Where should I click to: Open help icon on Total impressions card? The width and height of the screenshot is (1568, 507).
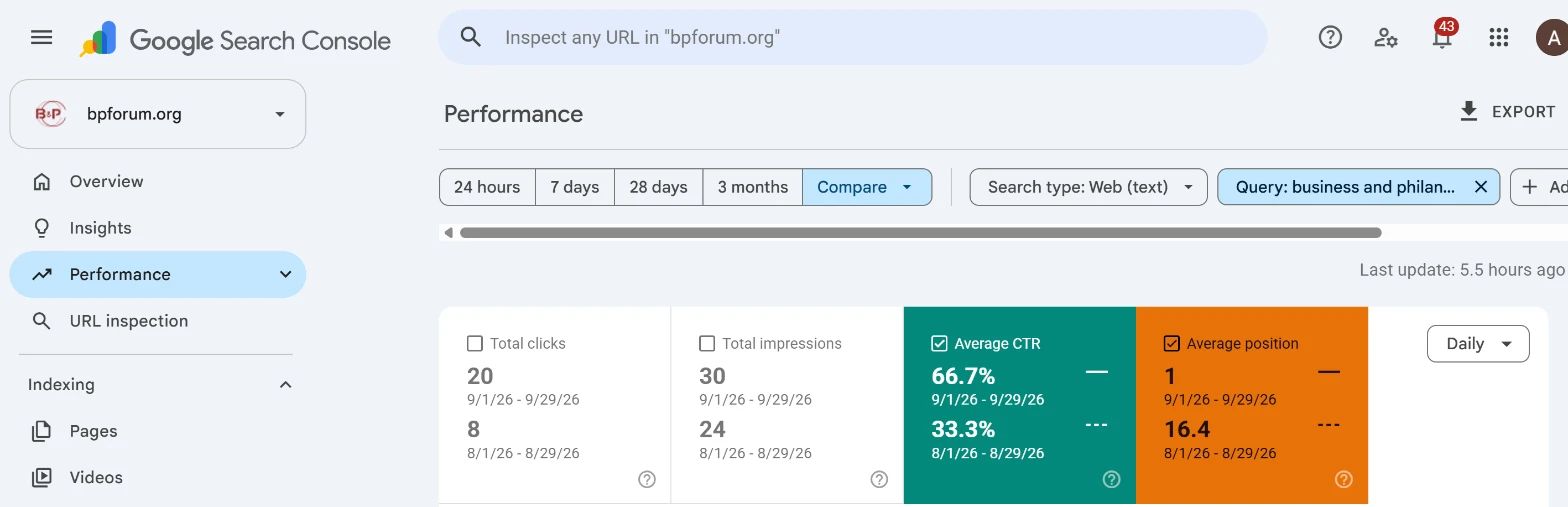tap(879, 479)
